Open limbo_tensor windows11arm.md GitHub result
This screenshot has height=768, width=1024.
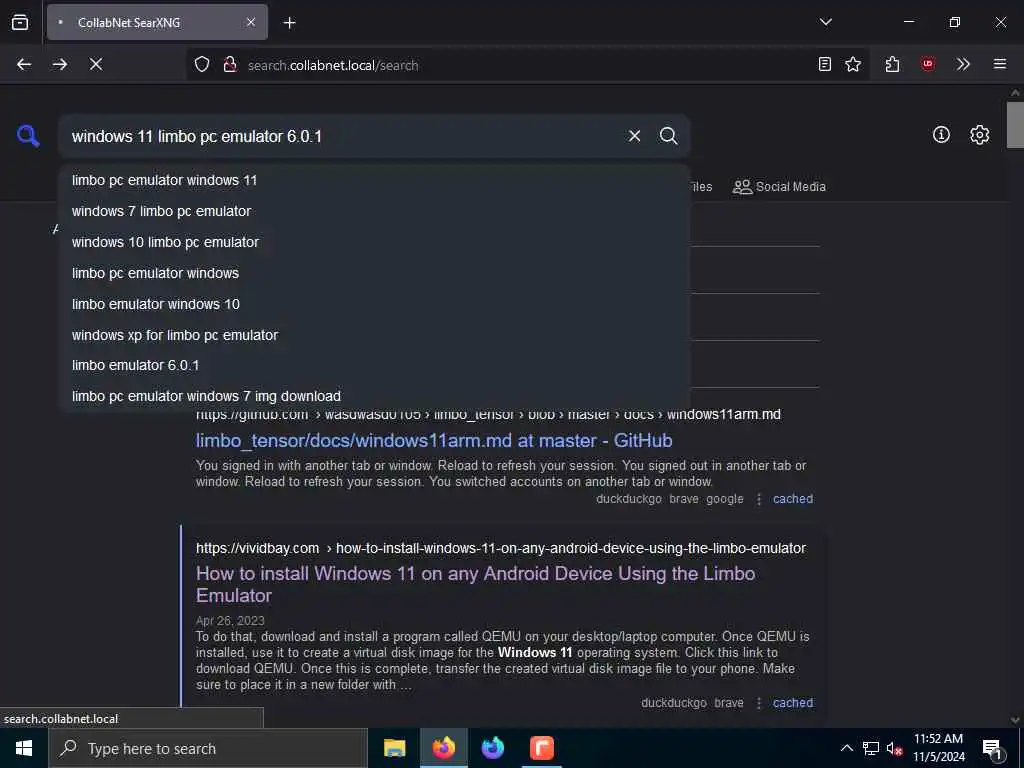coord(434,441)
